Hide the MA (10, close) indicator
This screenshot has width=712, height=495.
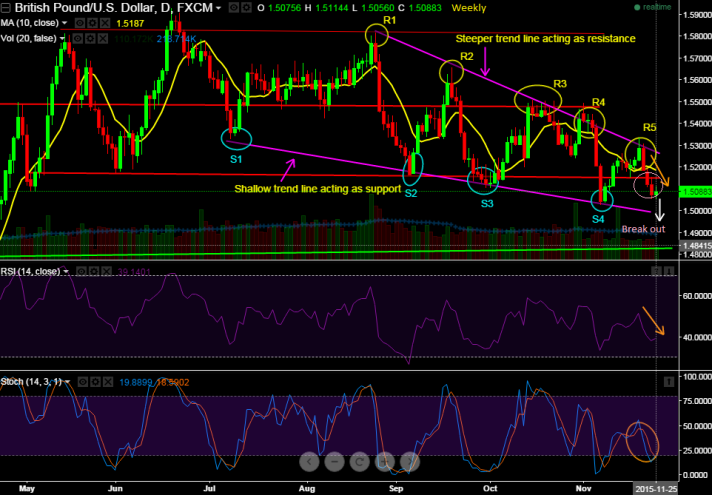79,23
